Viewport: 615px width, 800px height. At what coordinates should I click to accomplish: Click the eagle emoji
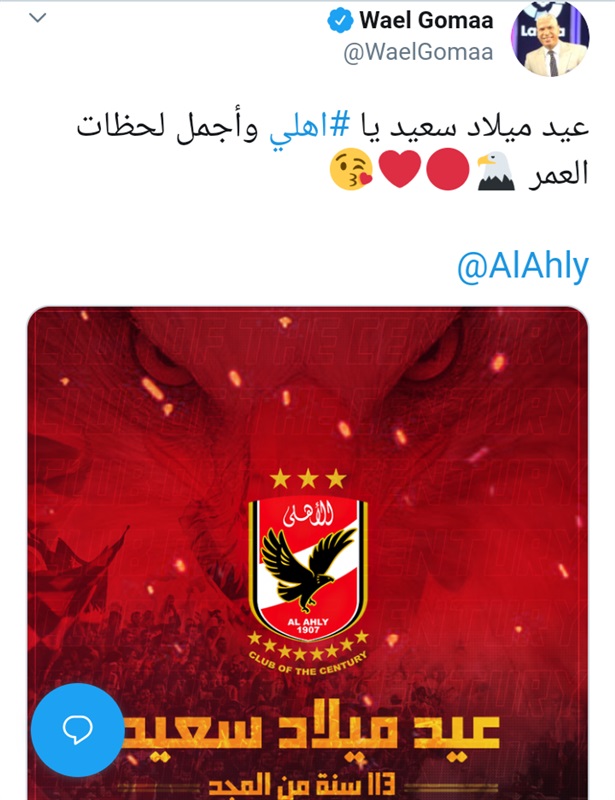coord(496,171)
